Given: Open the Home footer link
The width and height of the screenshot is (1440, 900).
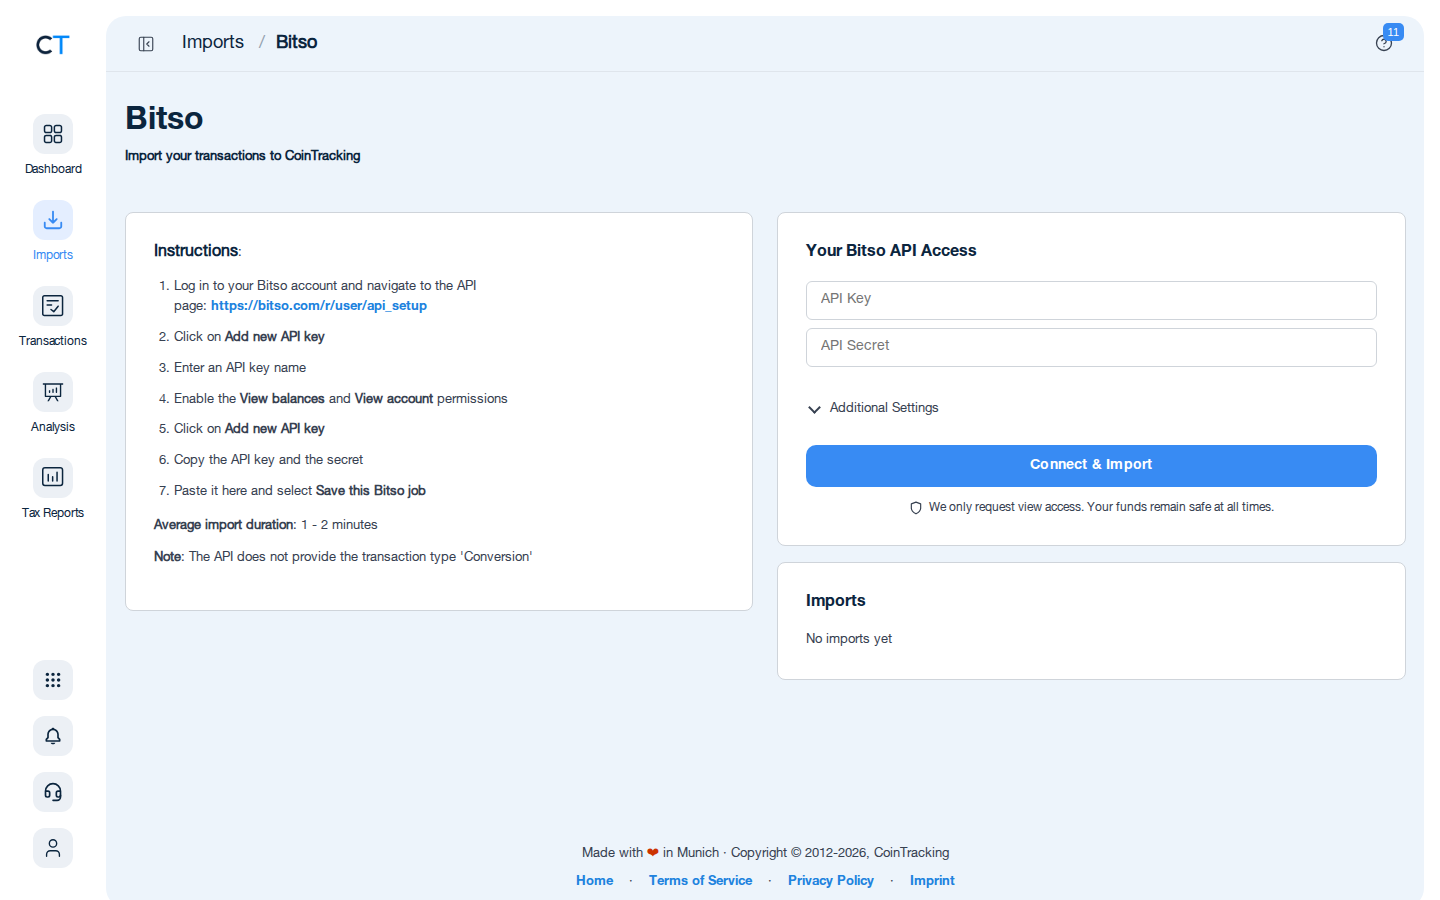Looking at the screenshot, I should point(595,880).
